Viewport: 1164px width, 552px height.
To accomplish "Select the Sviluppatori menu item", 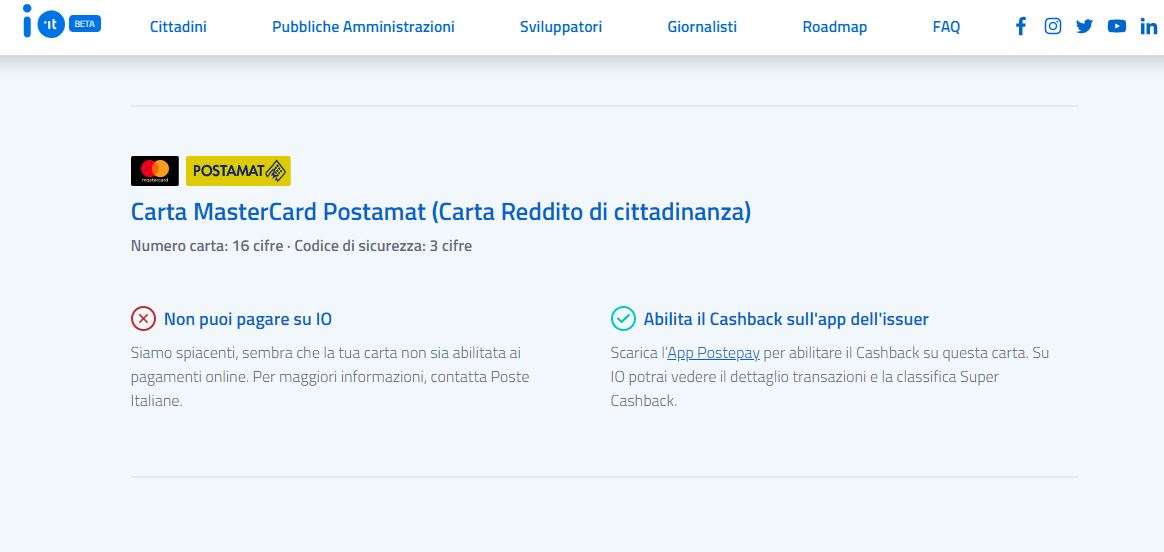I will tap(561, 27).
